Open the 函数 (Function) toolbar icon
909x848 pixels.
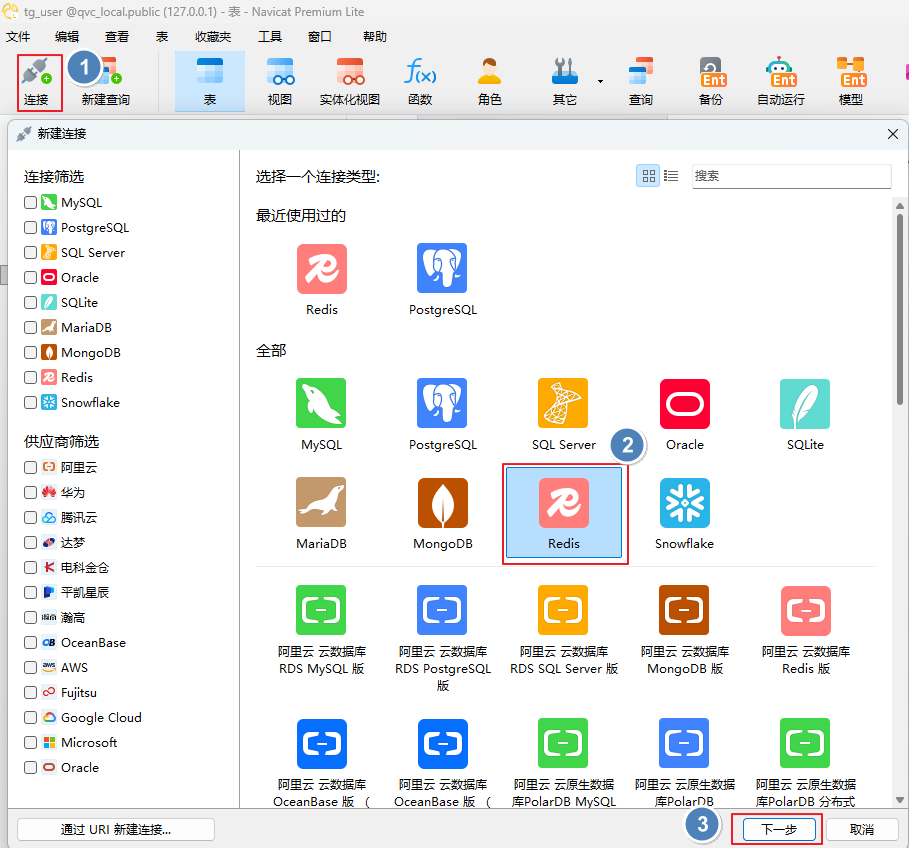[420, 82]
